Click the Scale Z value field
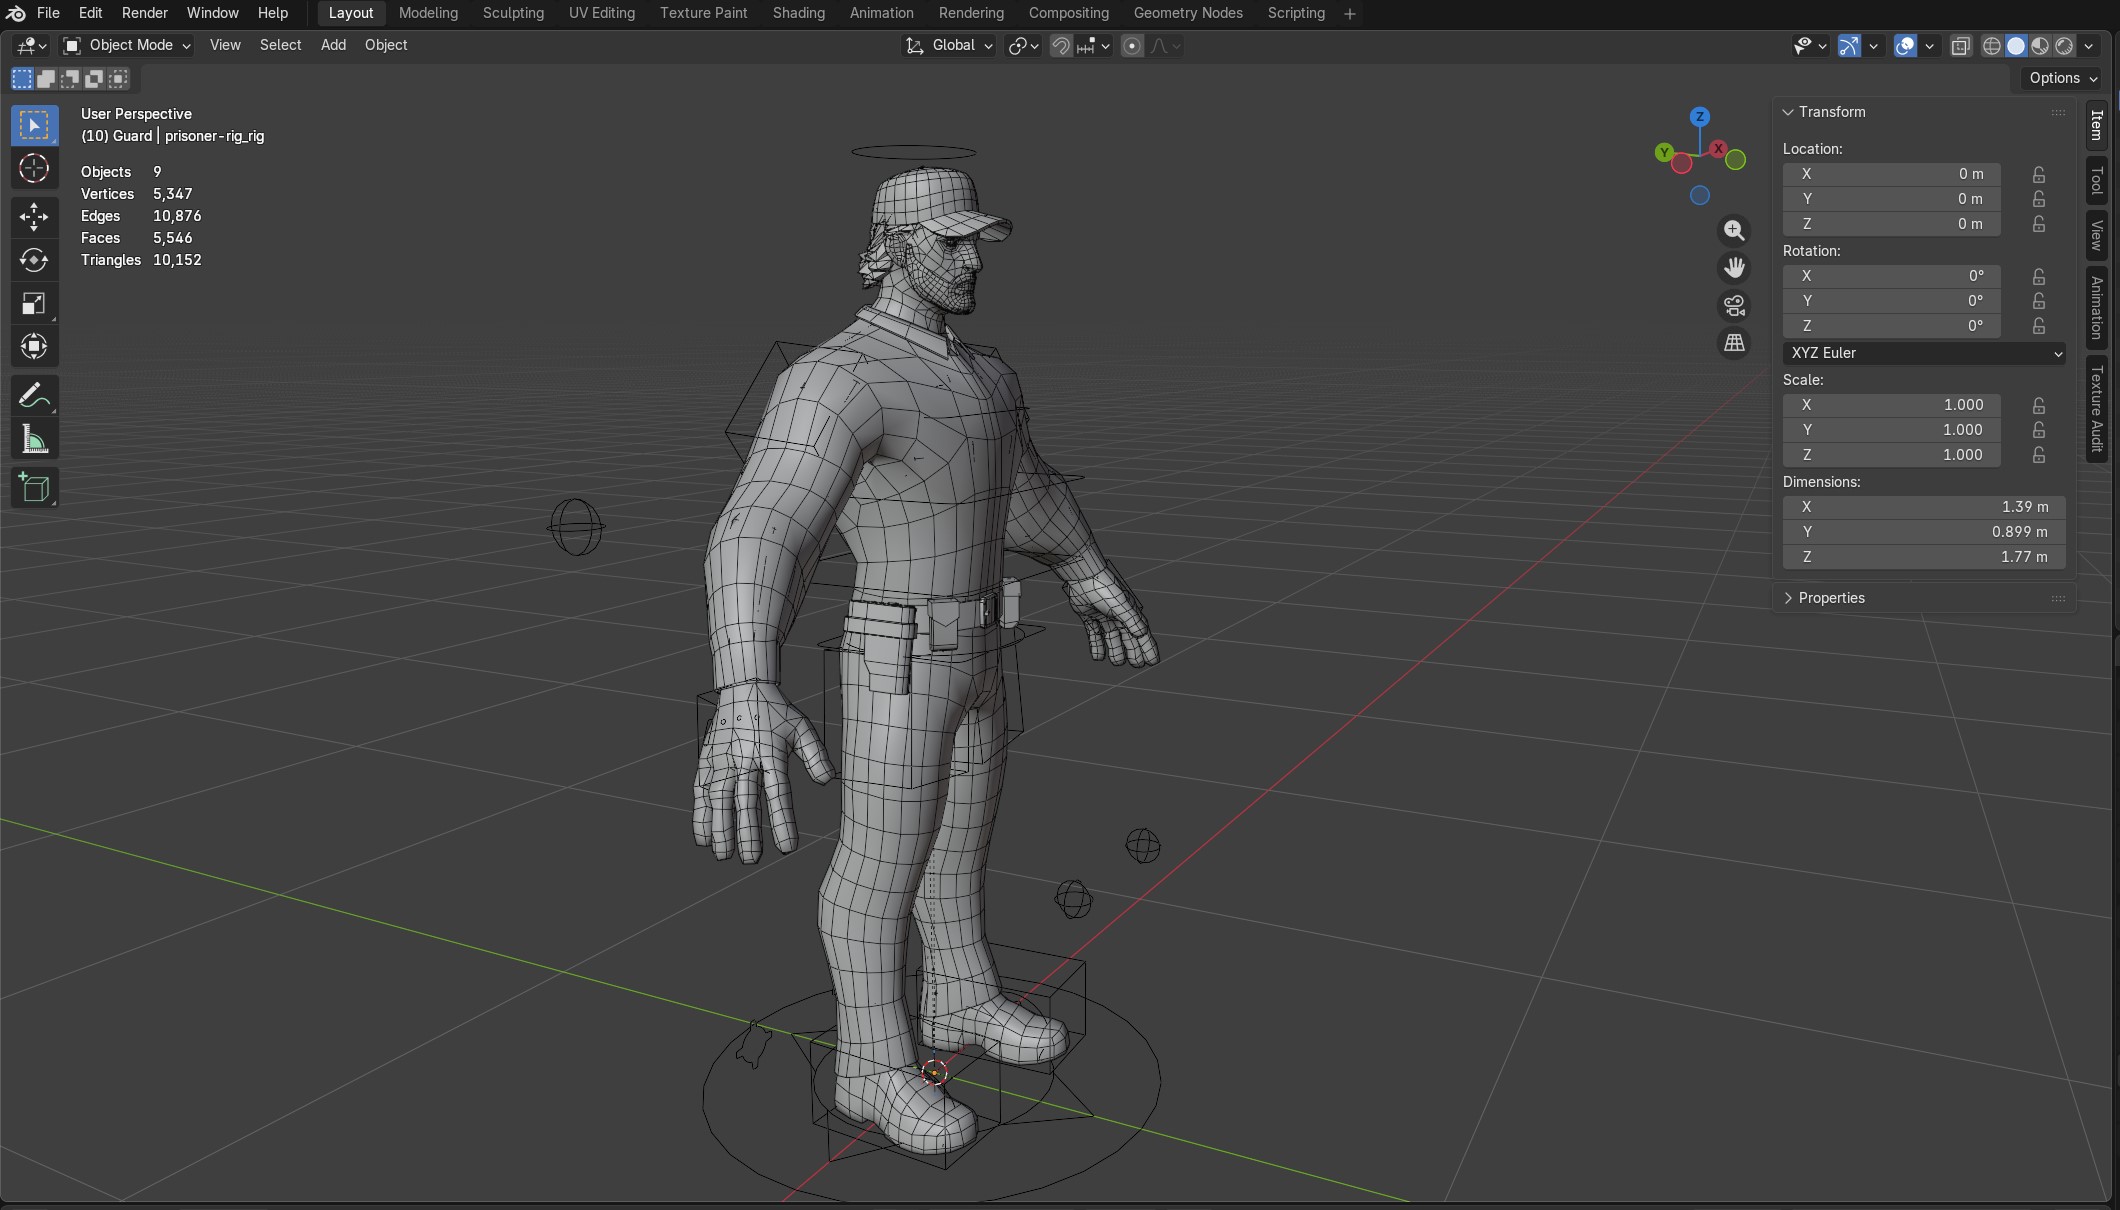This screenshot has width=2120, height=1210. 1891,455
